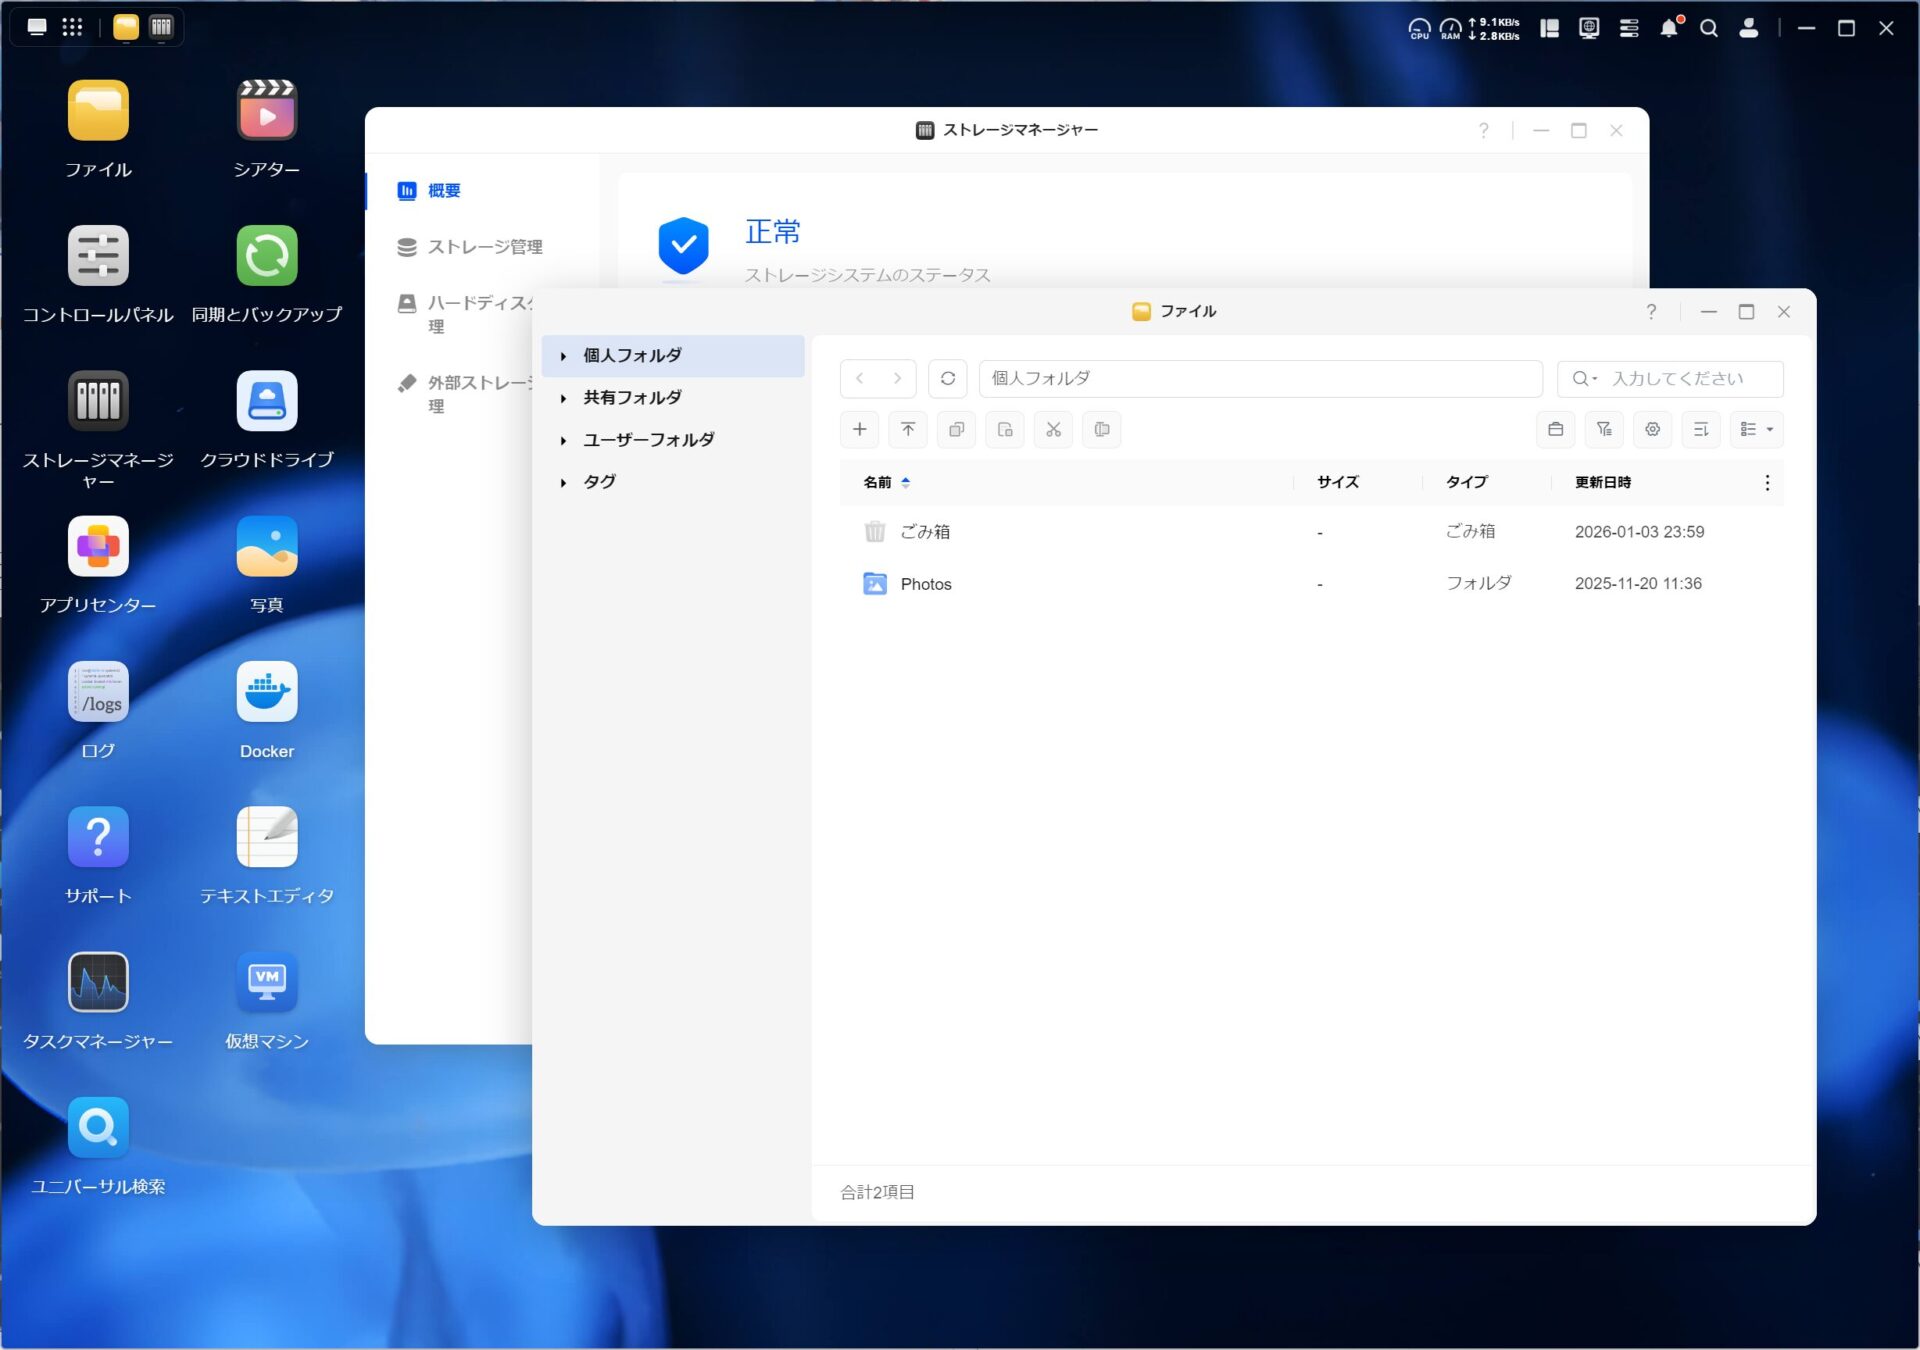The image size is (1920, 1350).
Task: Switch to 概要 tab in Storage Manager
Action: 443,191
